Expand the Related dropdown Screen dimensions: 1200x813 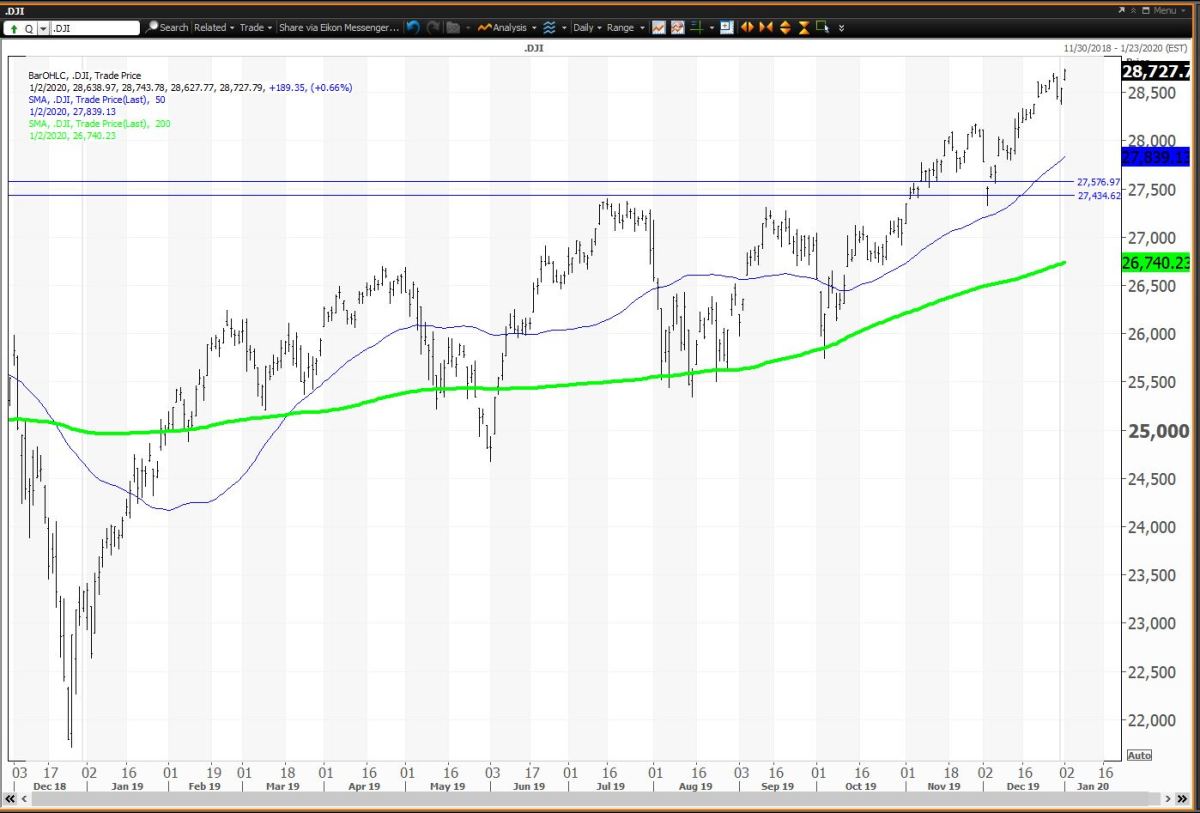[211, 27]
